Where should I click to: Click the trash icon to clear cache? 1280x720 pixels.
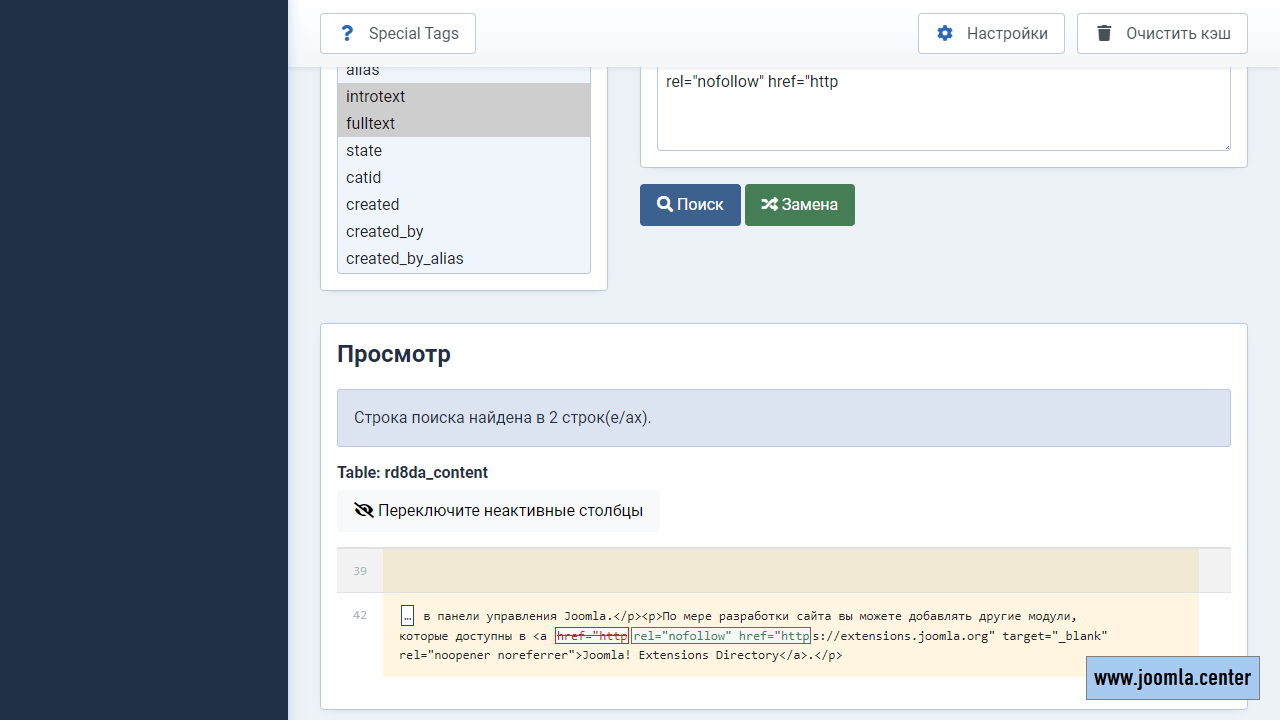(1104, 33)
